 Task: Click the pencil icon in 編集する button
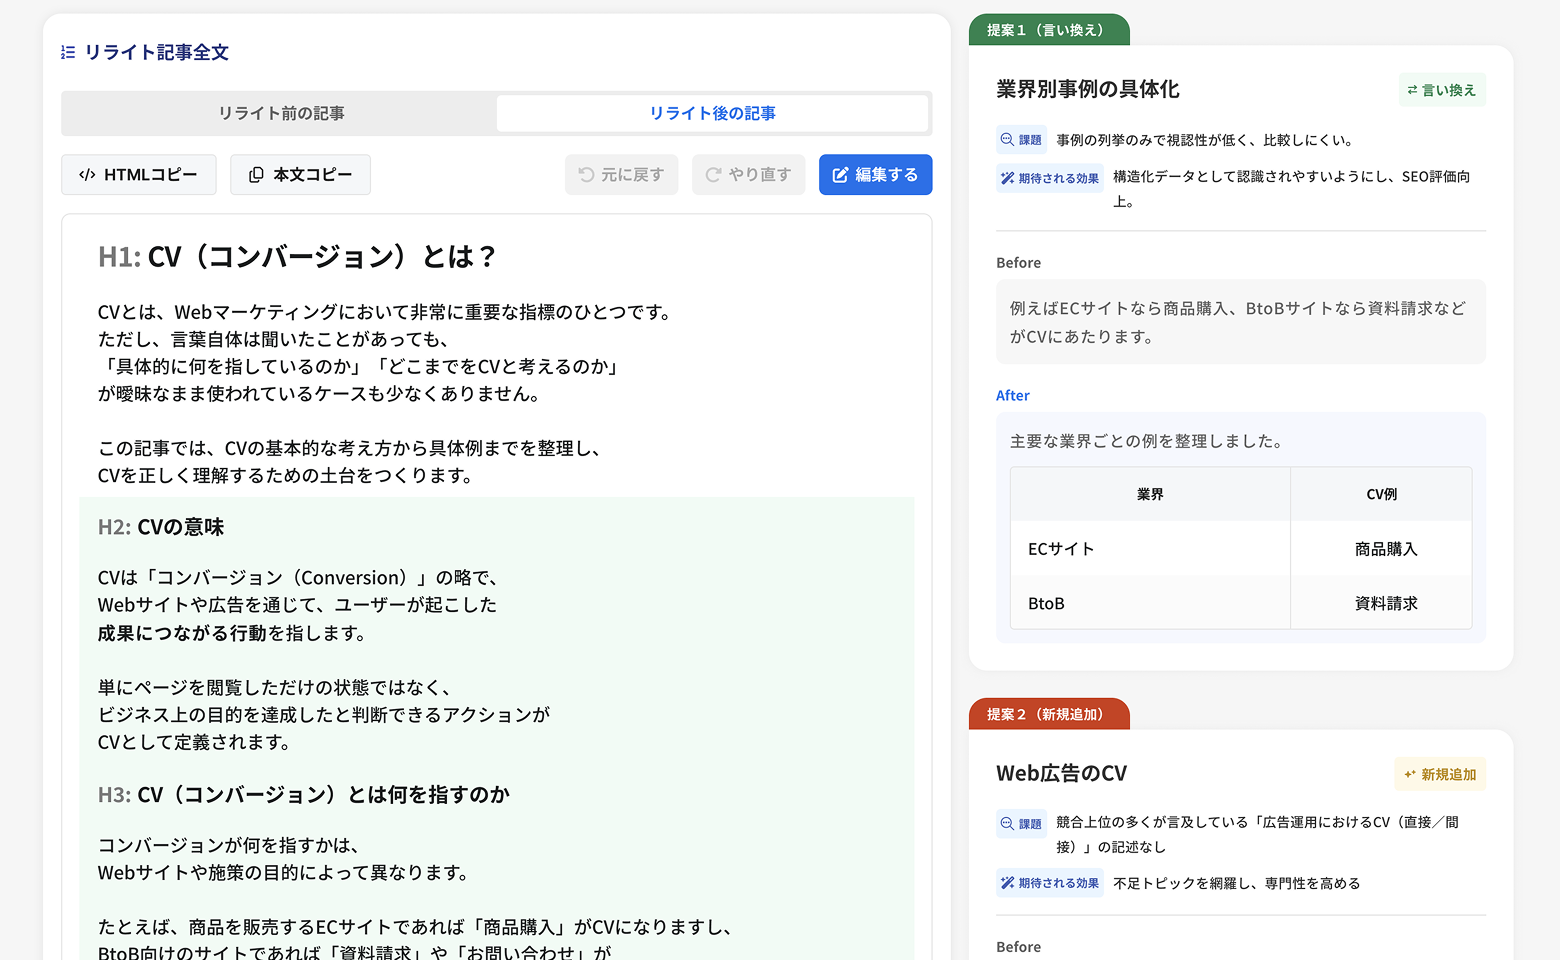[840, 175]
